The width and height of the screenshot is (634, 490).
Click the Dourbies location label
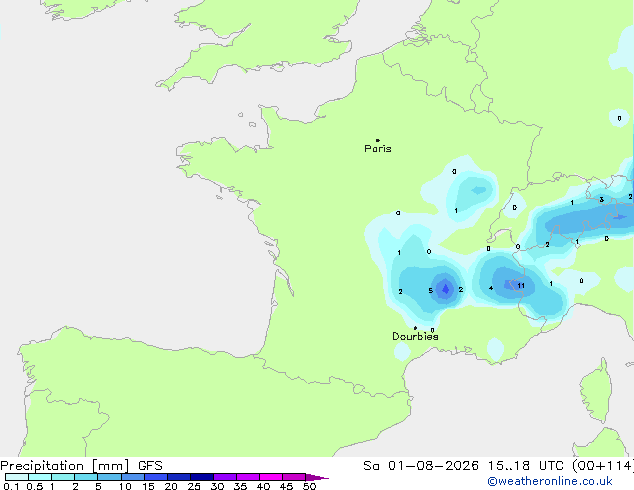[x=415, y=336]
